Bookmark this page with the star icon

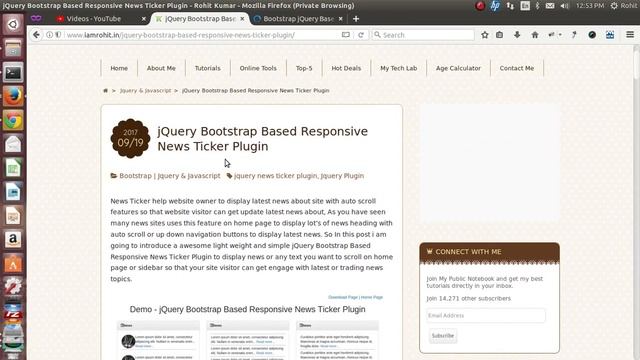pos(484,35)
